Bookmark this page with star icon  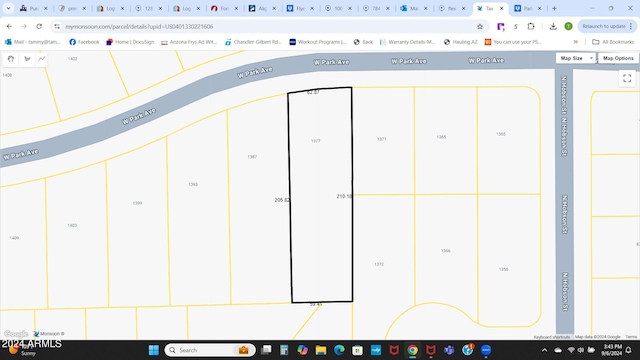480,27
